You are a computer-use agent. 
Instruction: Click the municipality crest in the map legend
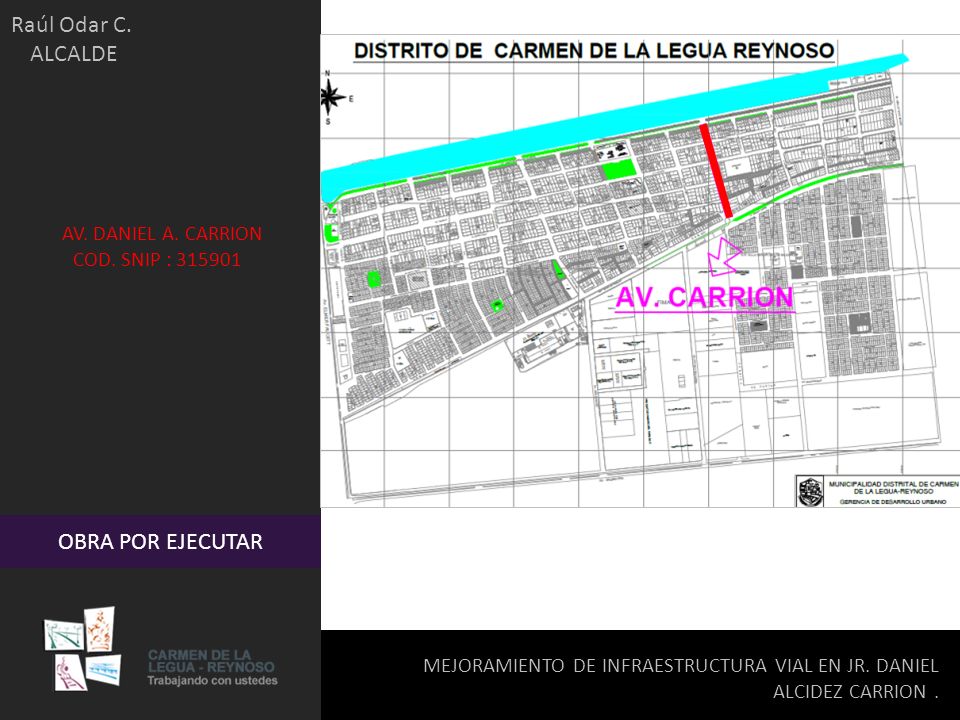(811, 492)
